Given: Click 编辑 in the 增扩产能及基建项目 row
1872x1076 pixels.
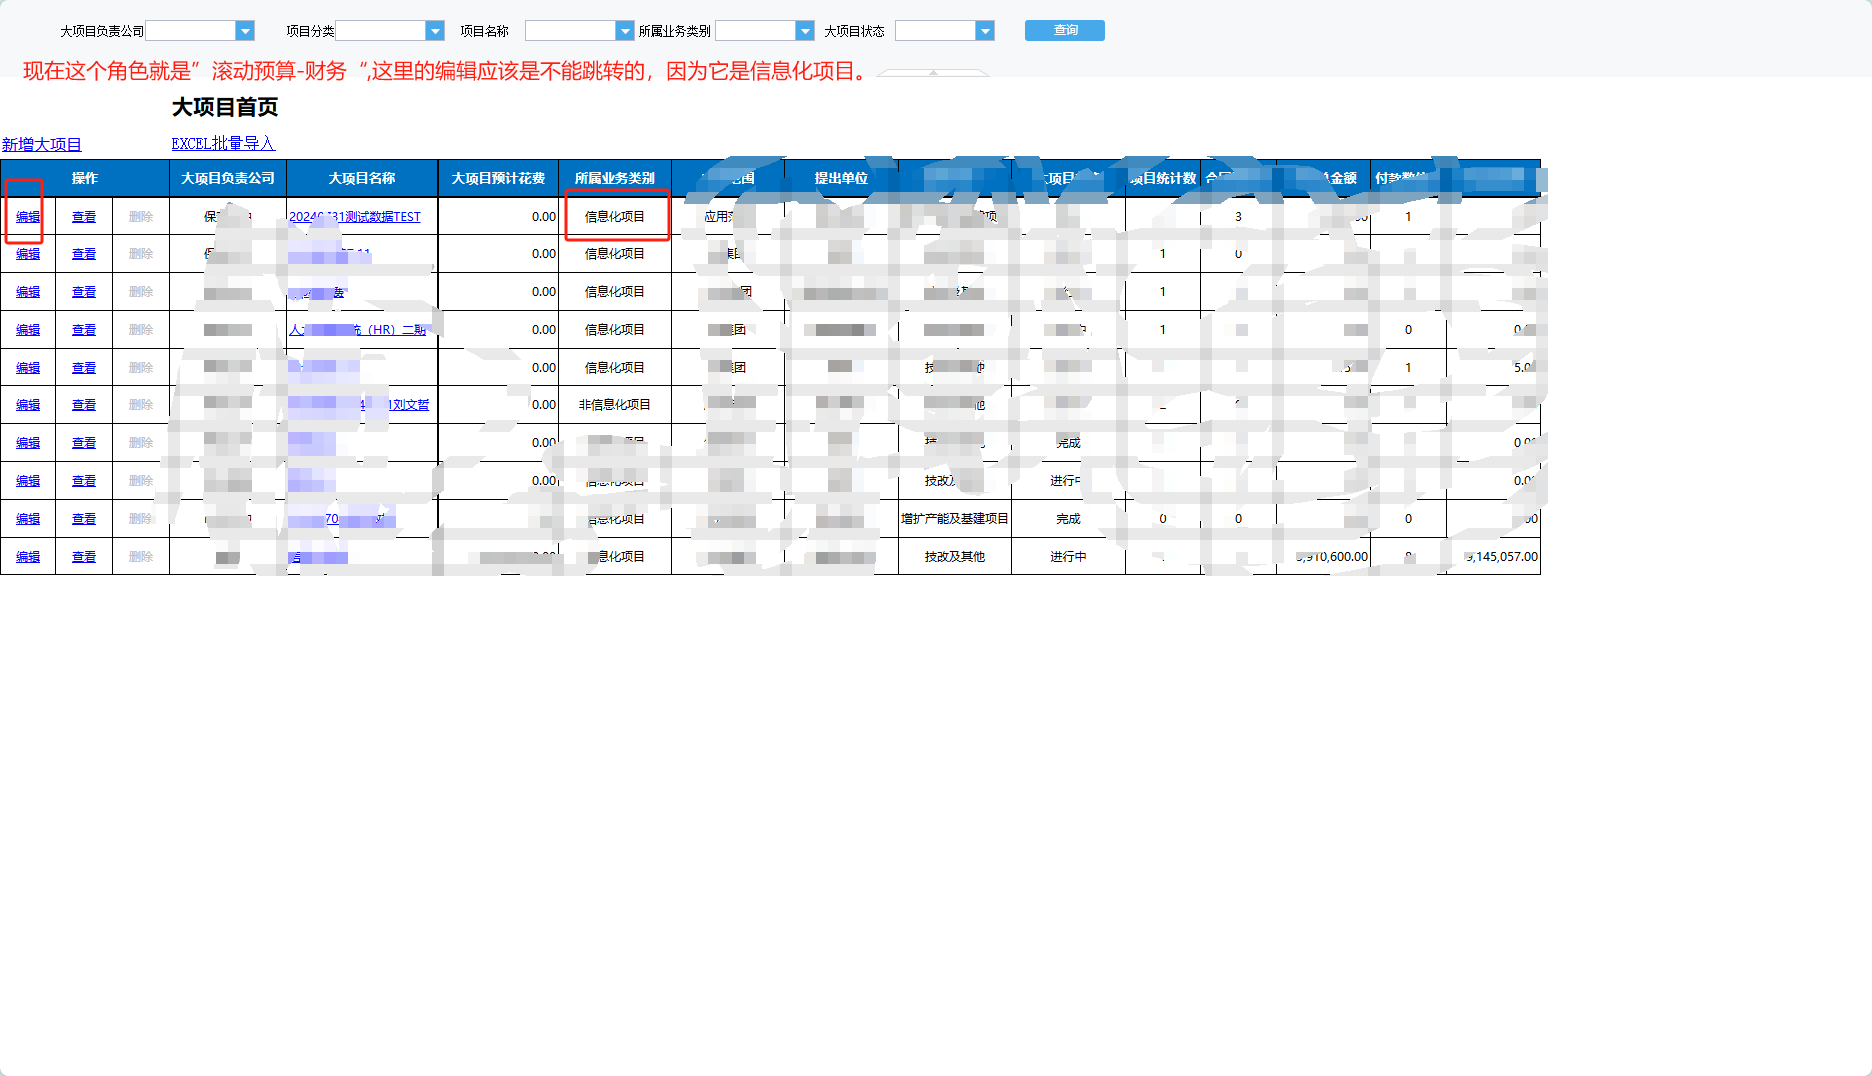Looking at the screenshot, I should pos(28,519).
